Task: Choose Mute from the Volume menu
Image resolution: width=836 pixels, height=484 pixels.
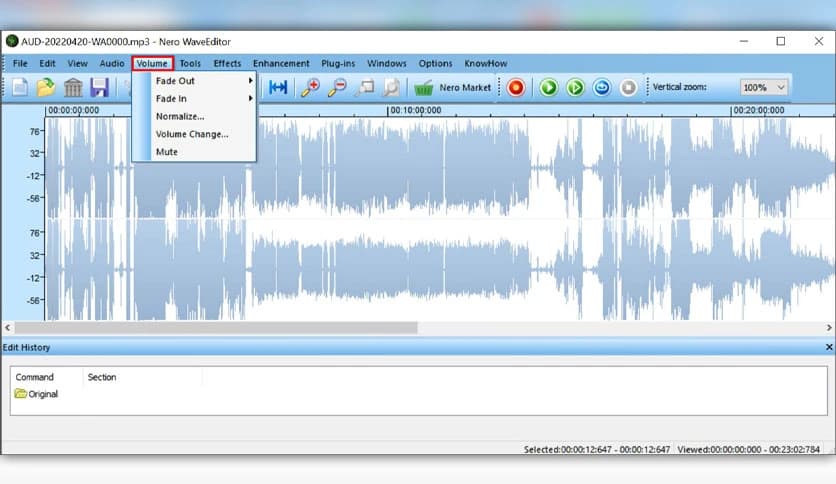Action: [x=194, y=152]
